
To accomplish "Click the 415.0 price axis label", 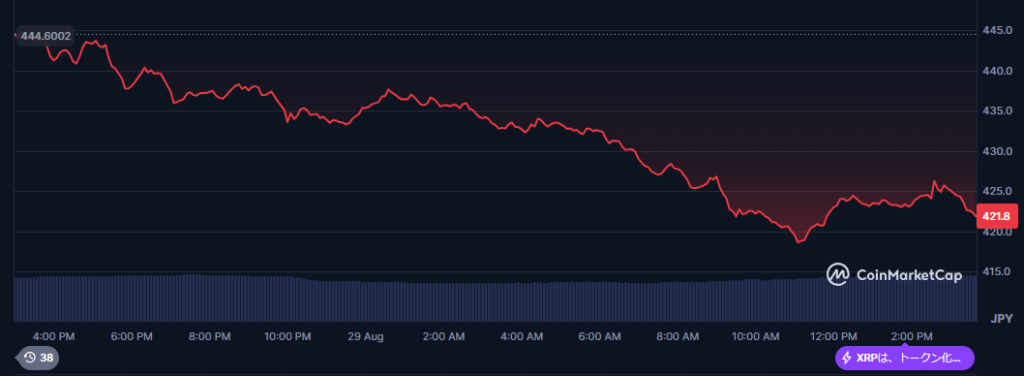I will point(997,272).
